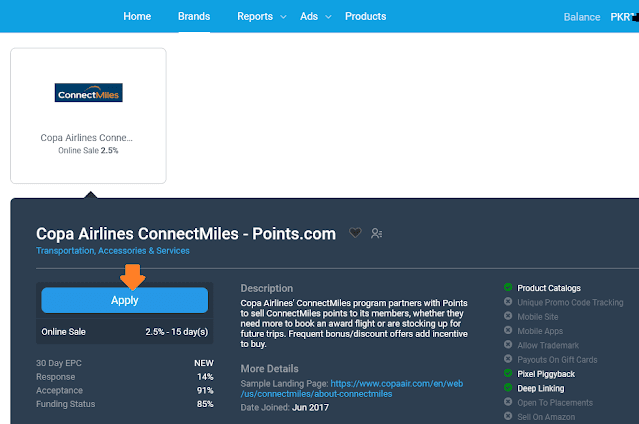Click the Open To Placements label
639x424 pixels.
(x=555, y=403)
